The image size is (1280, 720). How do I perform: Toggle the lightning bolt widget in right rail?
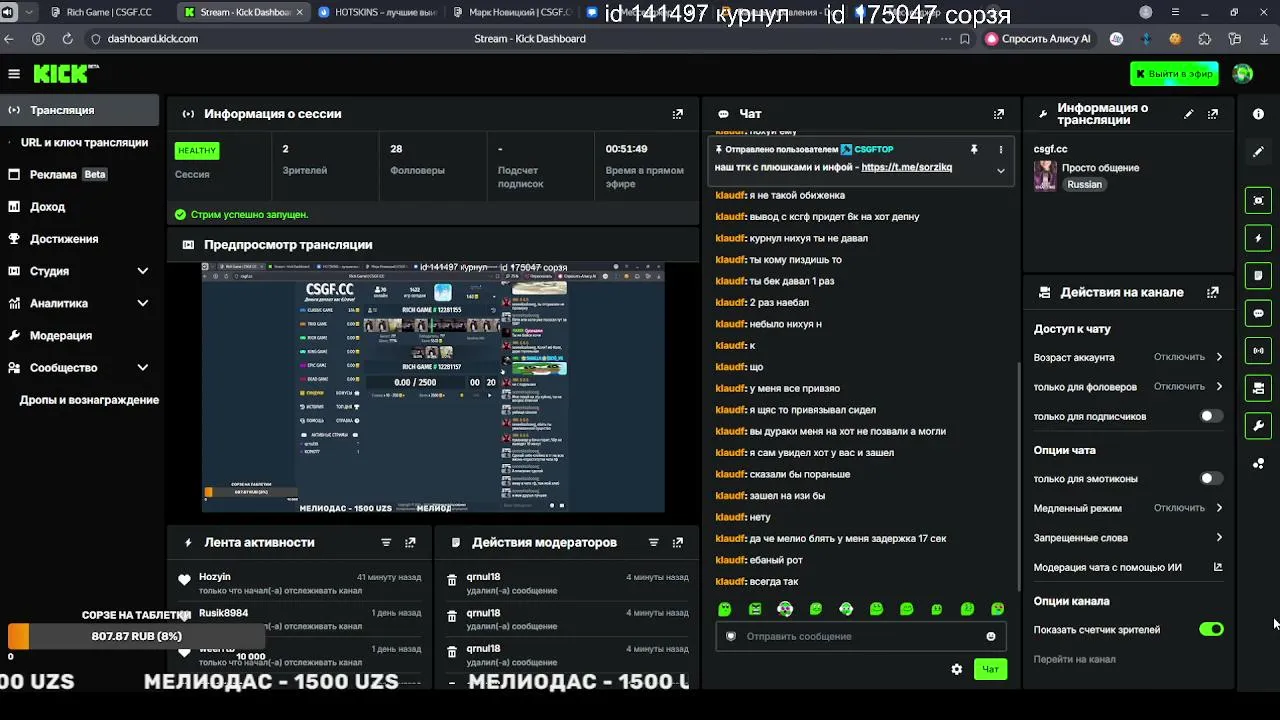(1258, 238)
